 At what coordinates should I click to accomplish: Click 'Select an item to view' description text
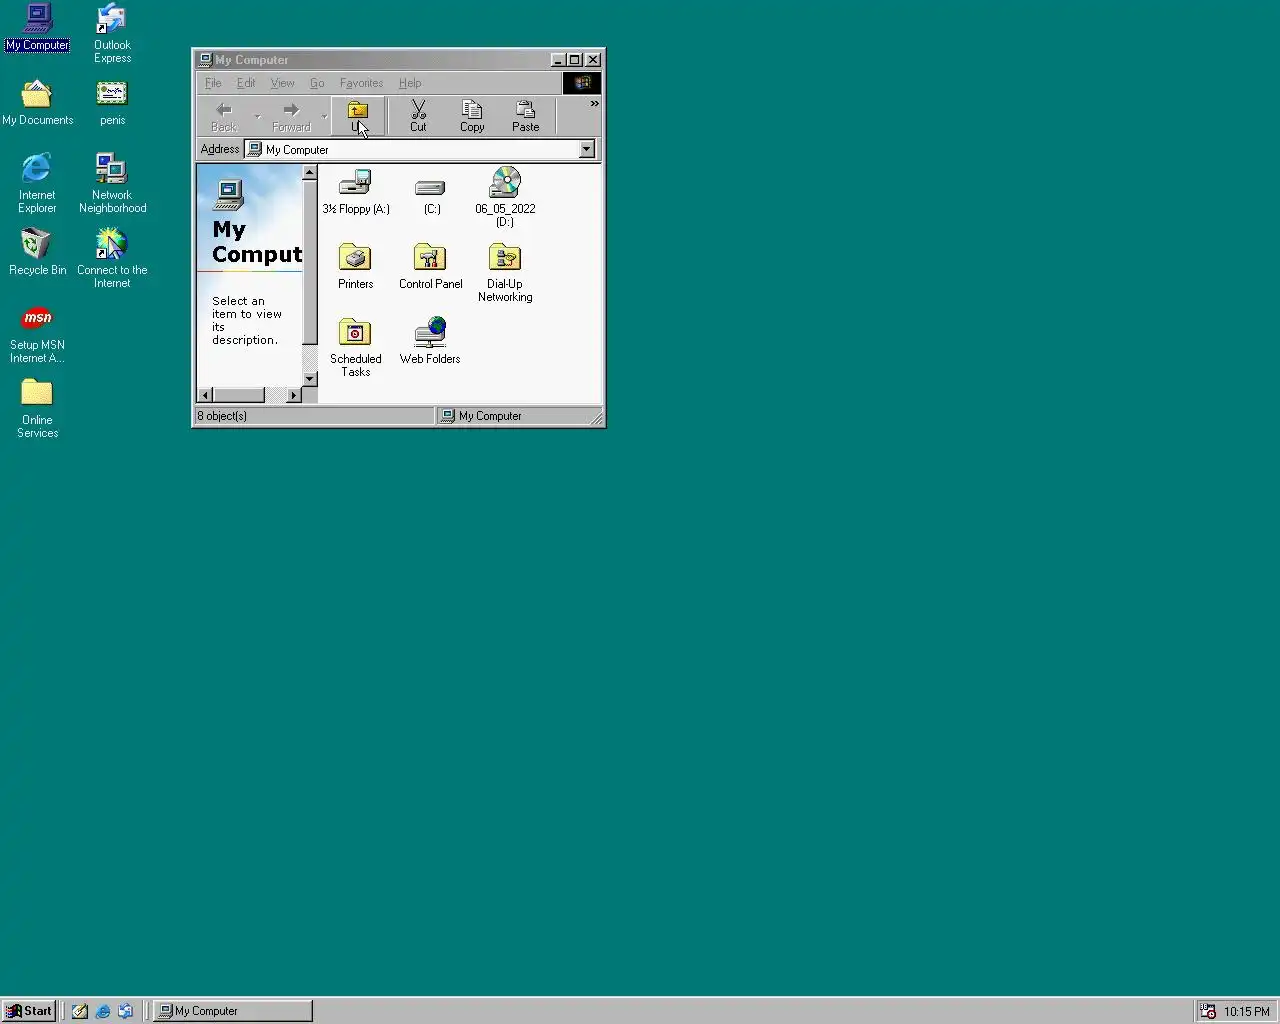coord(247,320)
